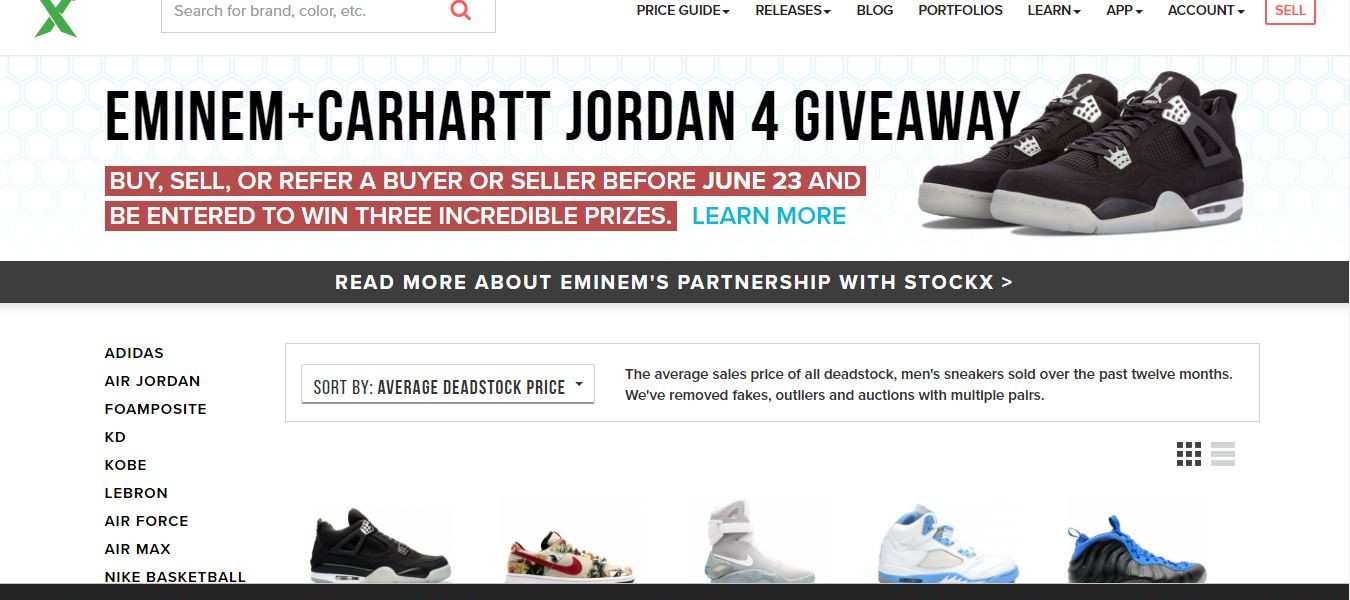Expand the Price Guide menu
The width and height of the screenshot is (1350, 600).
click(x=683, y=10)
